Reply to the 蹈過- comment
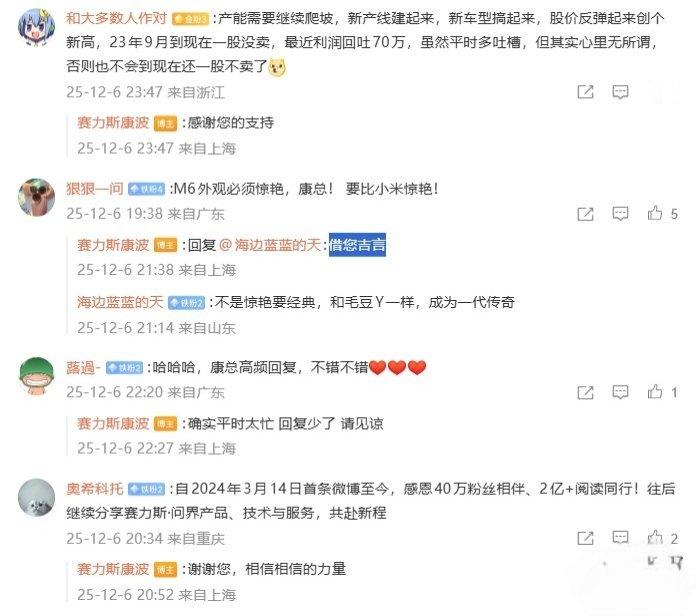Image resolution: width=696 pixels, height=616 pixels. click(x=620, y=392)
